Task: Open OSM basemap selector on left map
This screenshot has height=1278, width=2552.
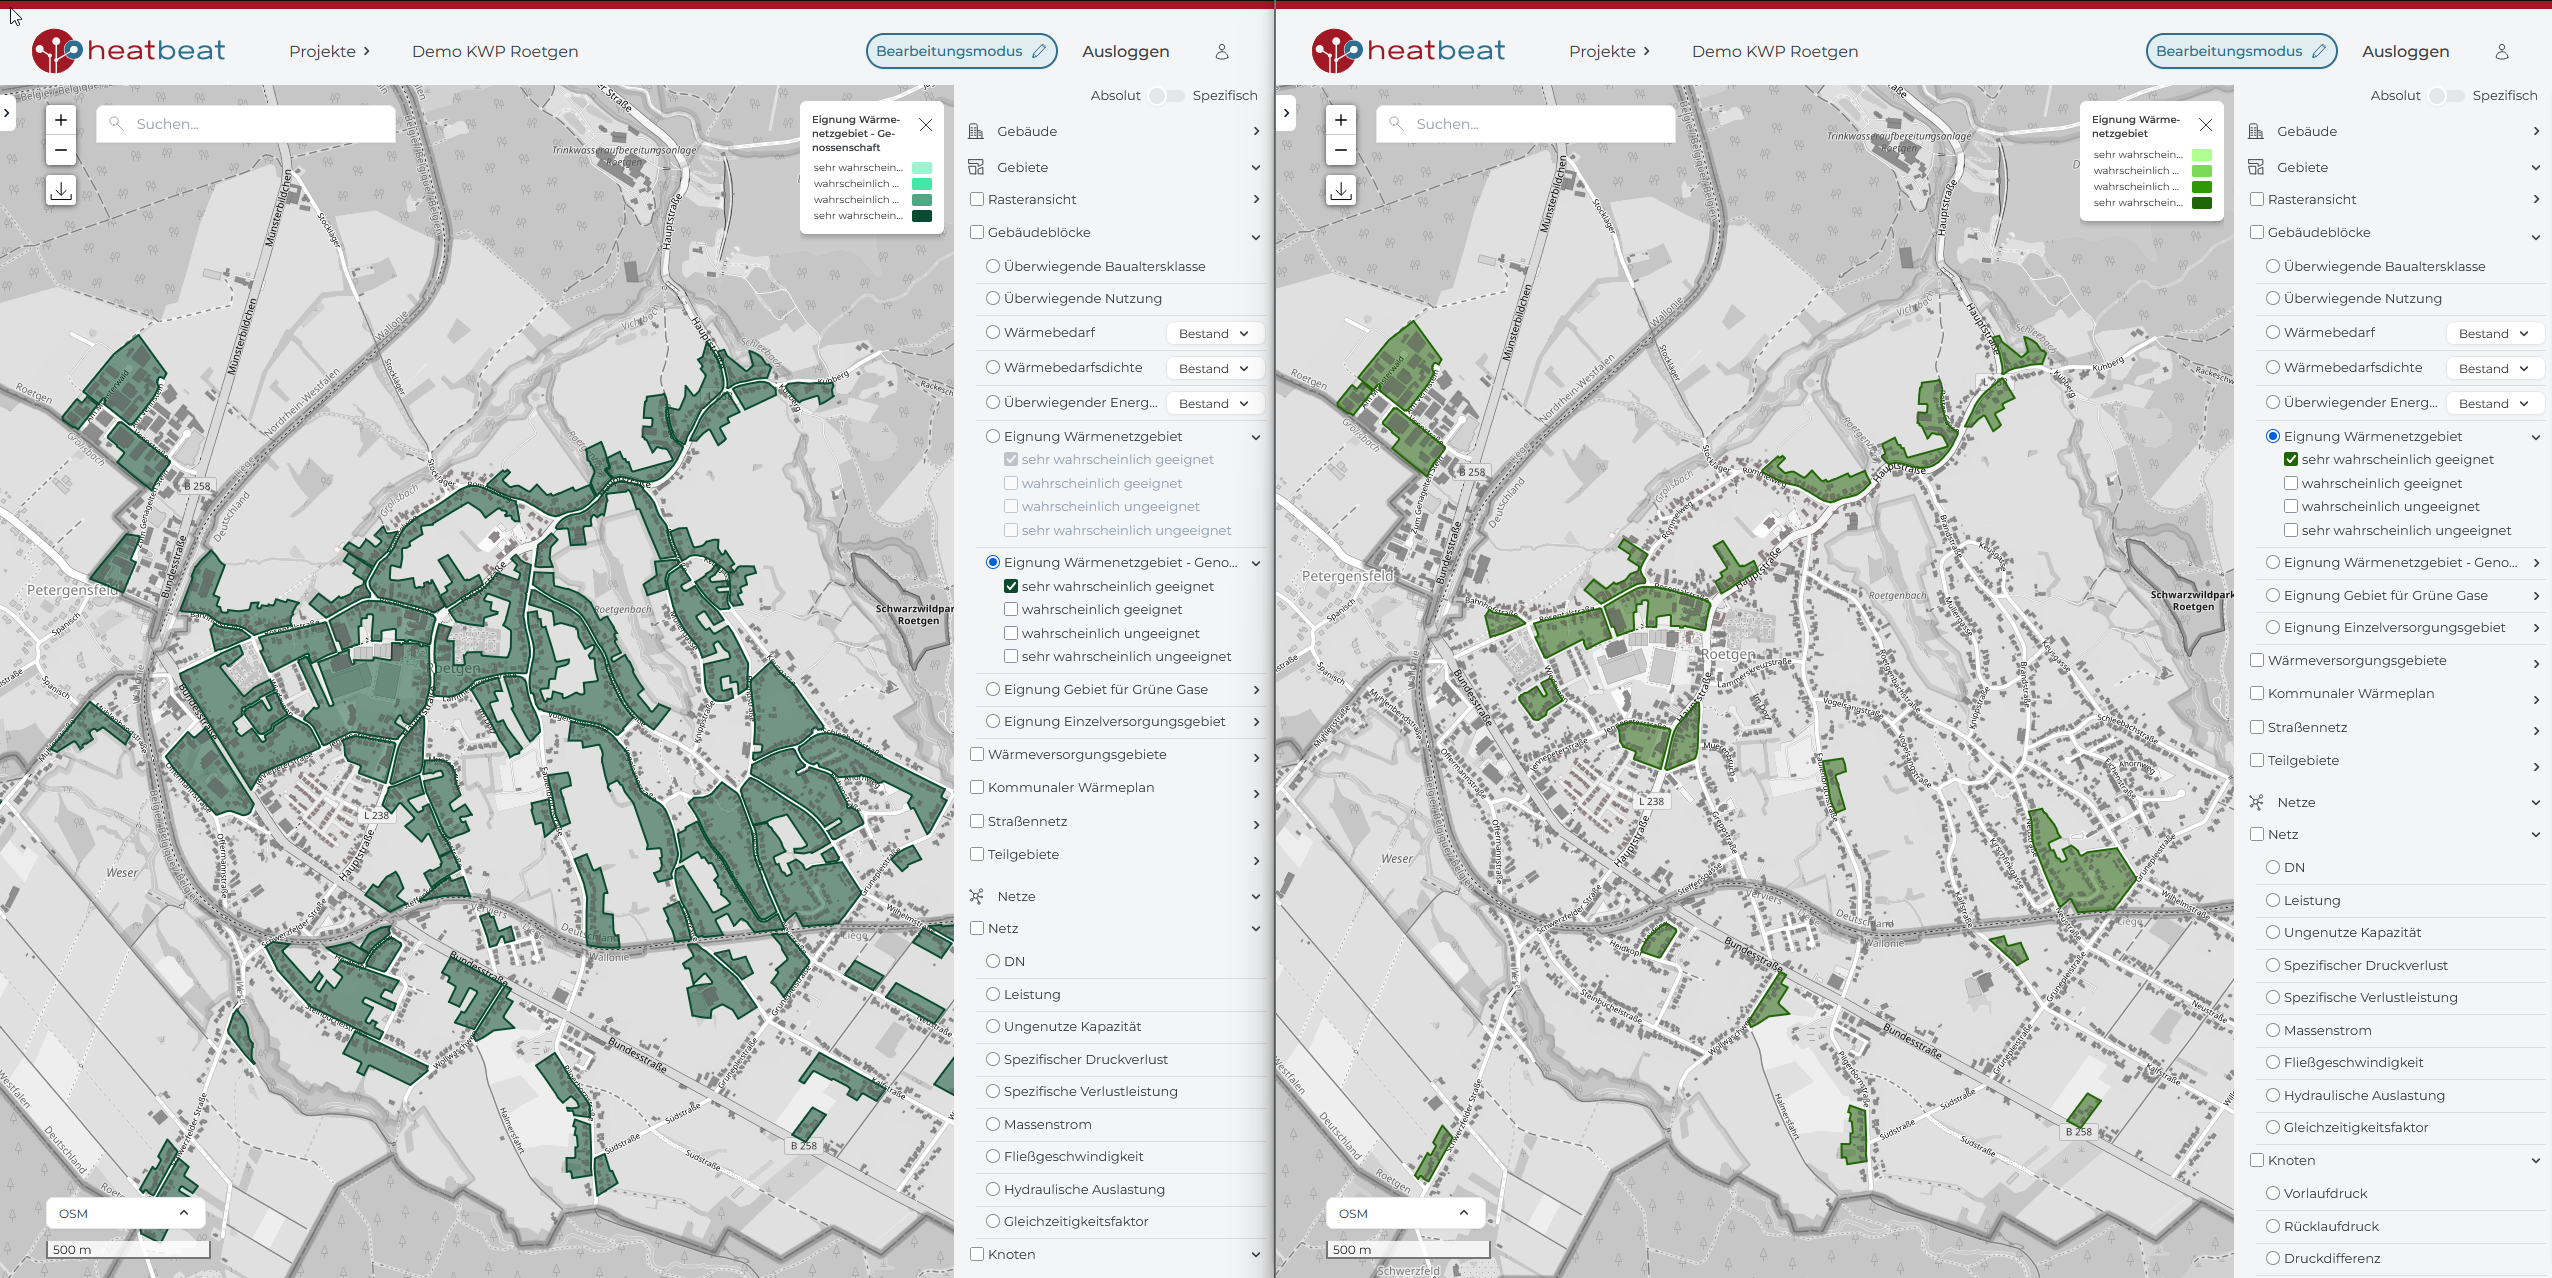Action: pyautogui.click(x=125, y=1213)
